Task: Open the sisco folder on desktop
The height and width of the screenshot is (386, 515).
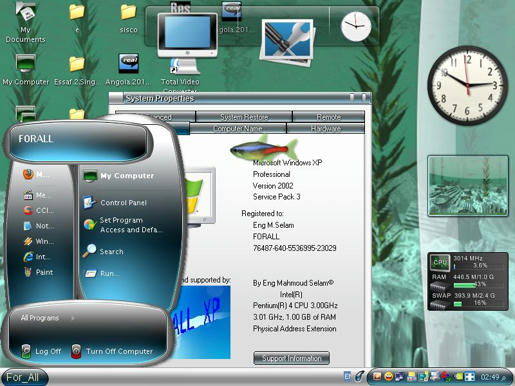Action: 128,18
